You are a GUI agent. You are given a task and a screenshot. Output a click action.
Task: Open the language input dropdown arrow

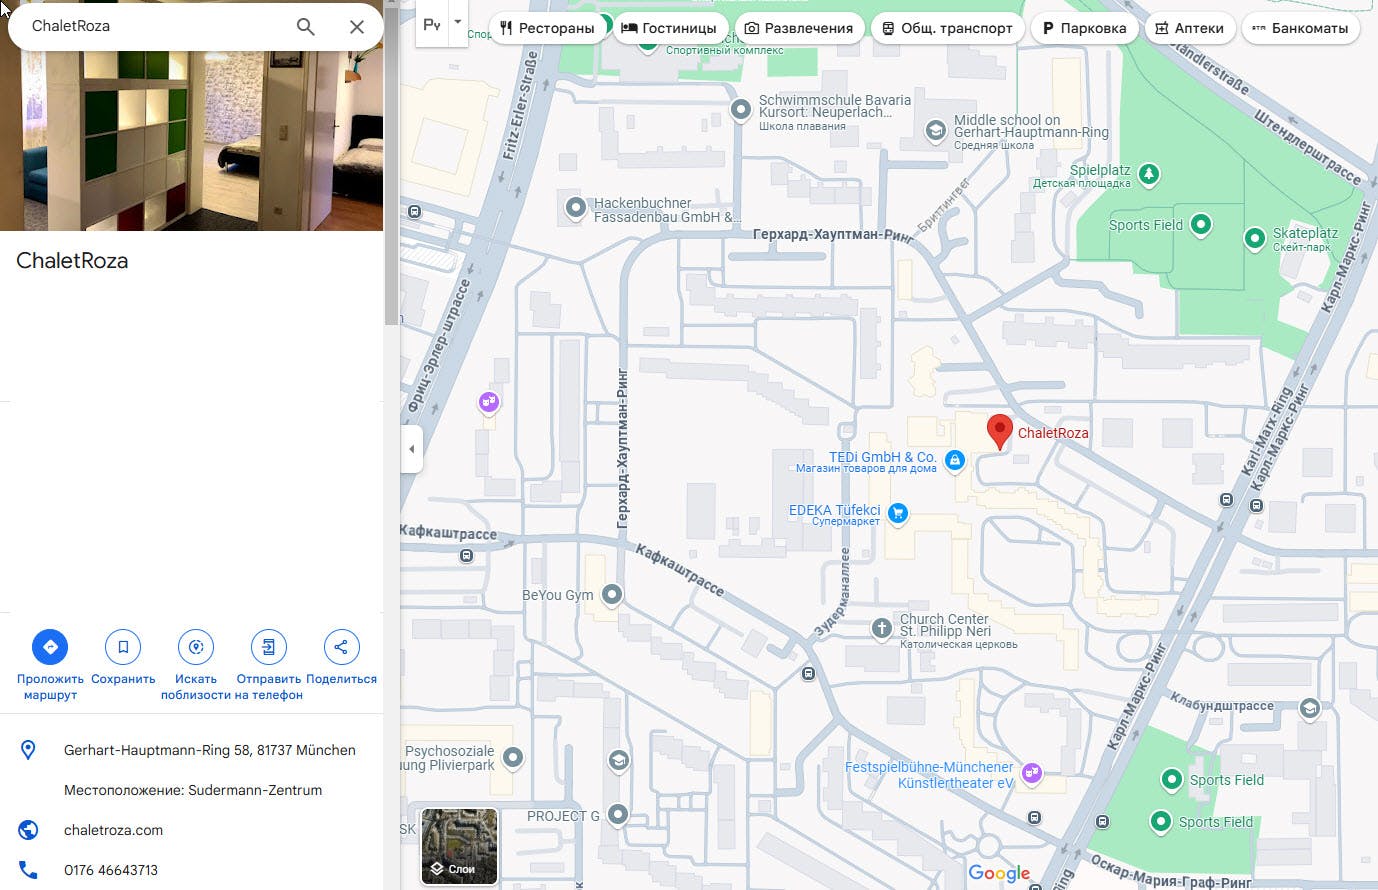point(457,23)
